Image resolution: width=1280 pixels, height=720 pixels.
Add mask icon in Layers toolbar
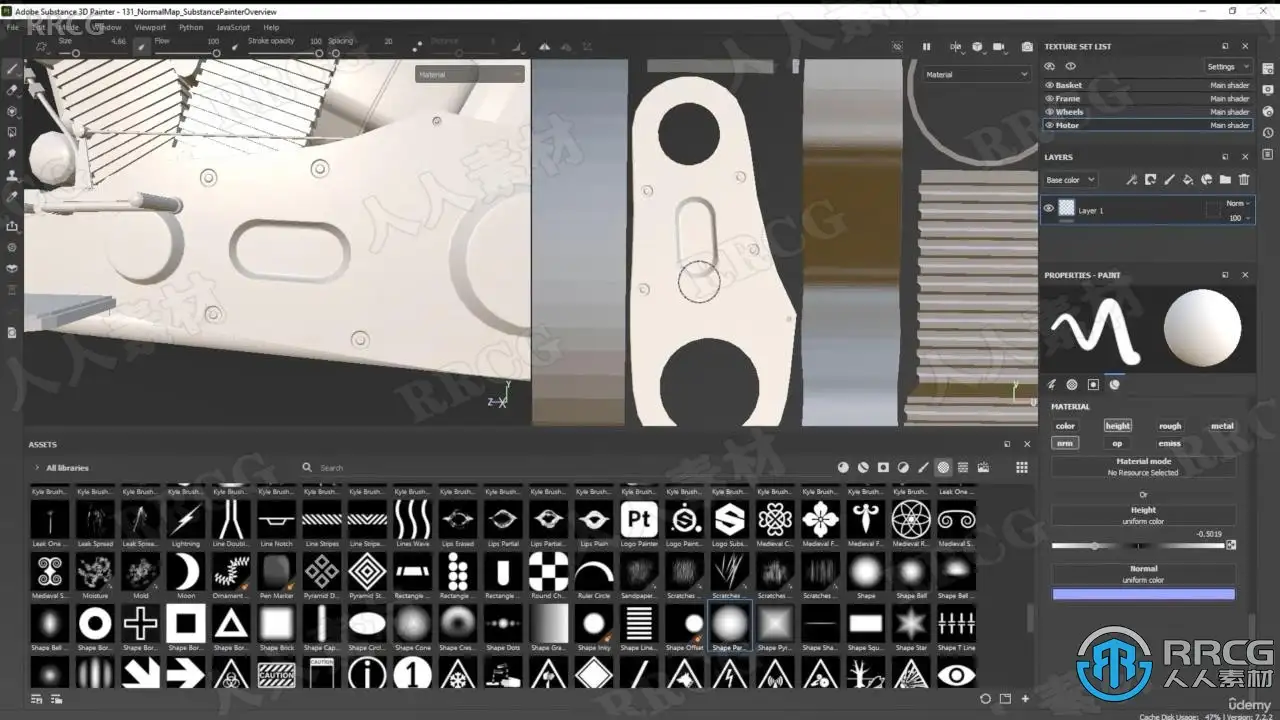pyautogui.click(x=1150, y=180)
